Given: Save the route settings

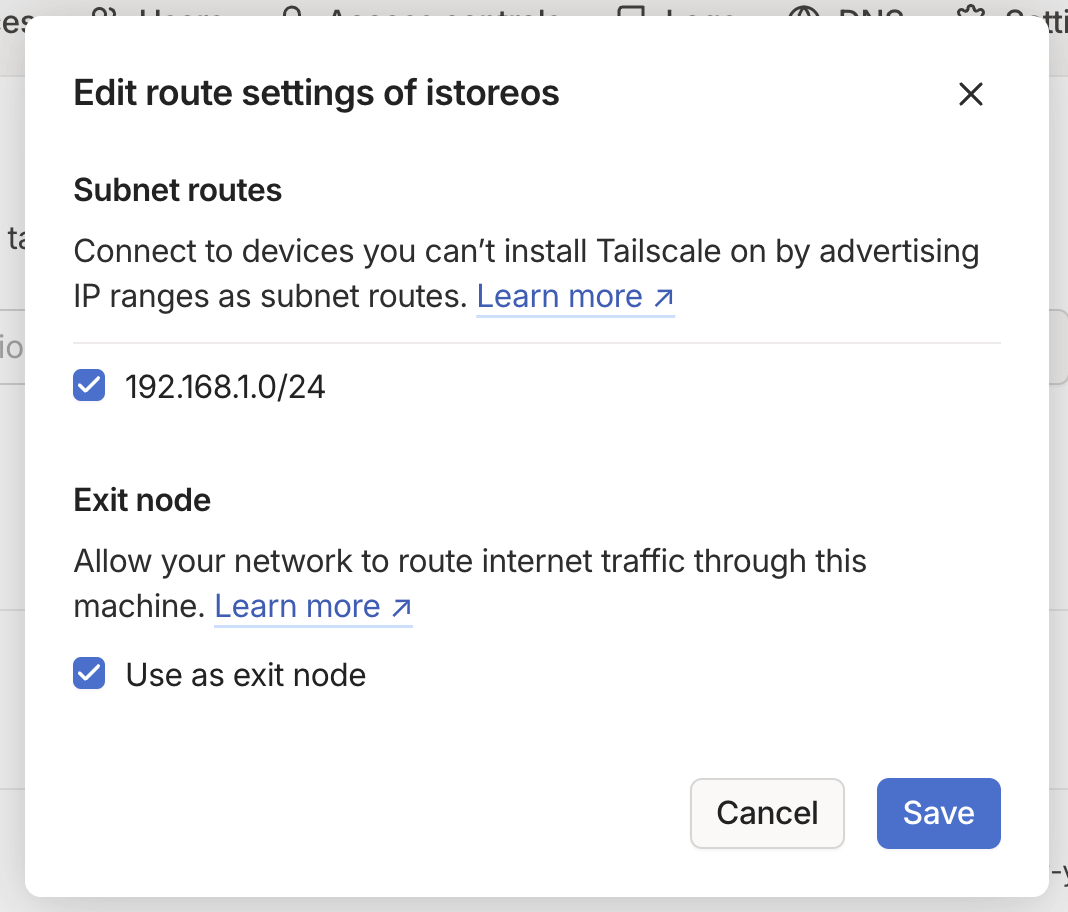Looking at the screenshot, I should 938,813.
